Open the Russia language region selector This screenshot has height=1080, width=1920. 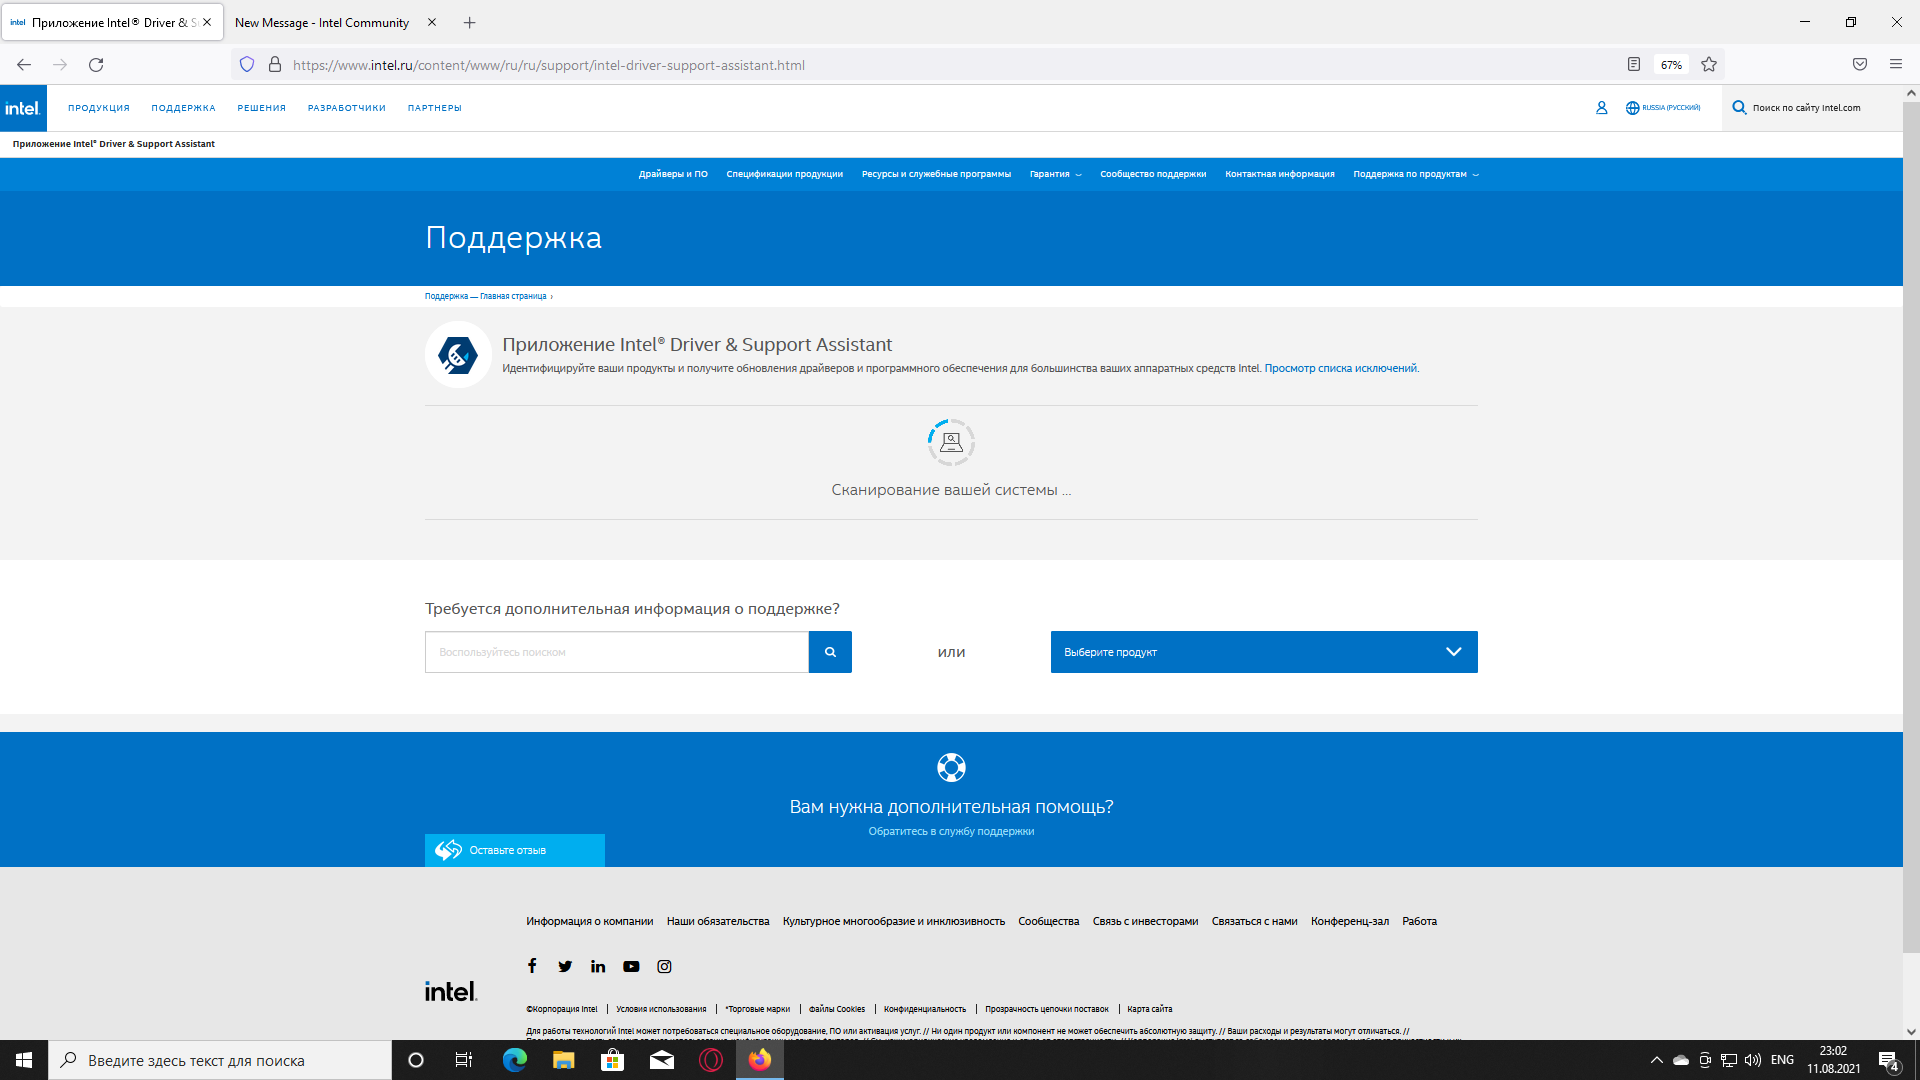coord(1662,108)
